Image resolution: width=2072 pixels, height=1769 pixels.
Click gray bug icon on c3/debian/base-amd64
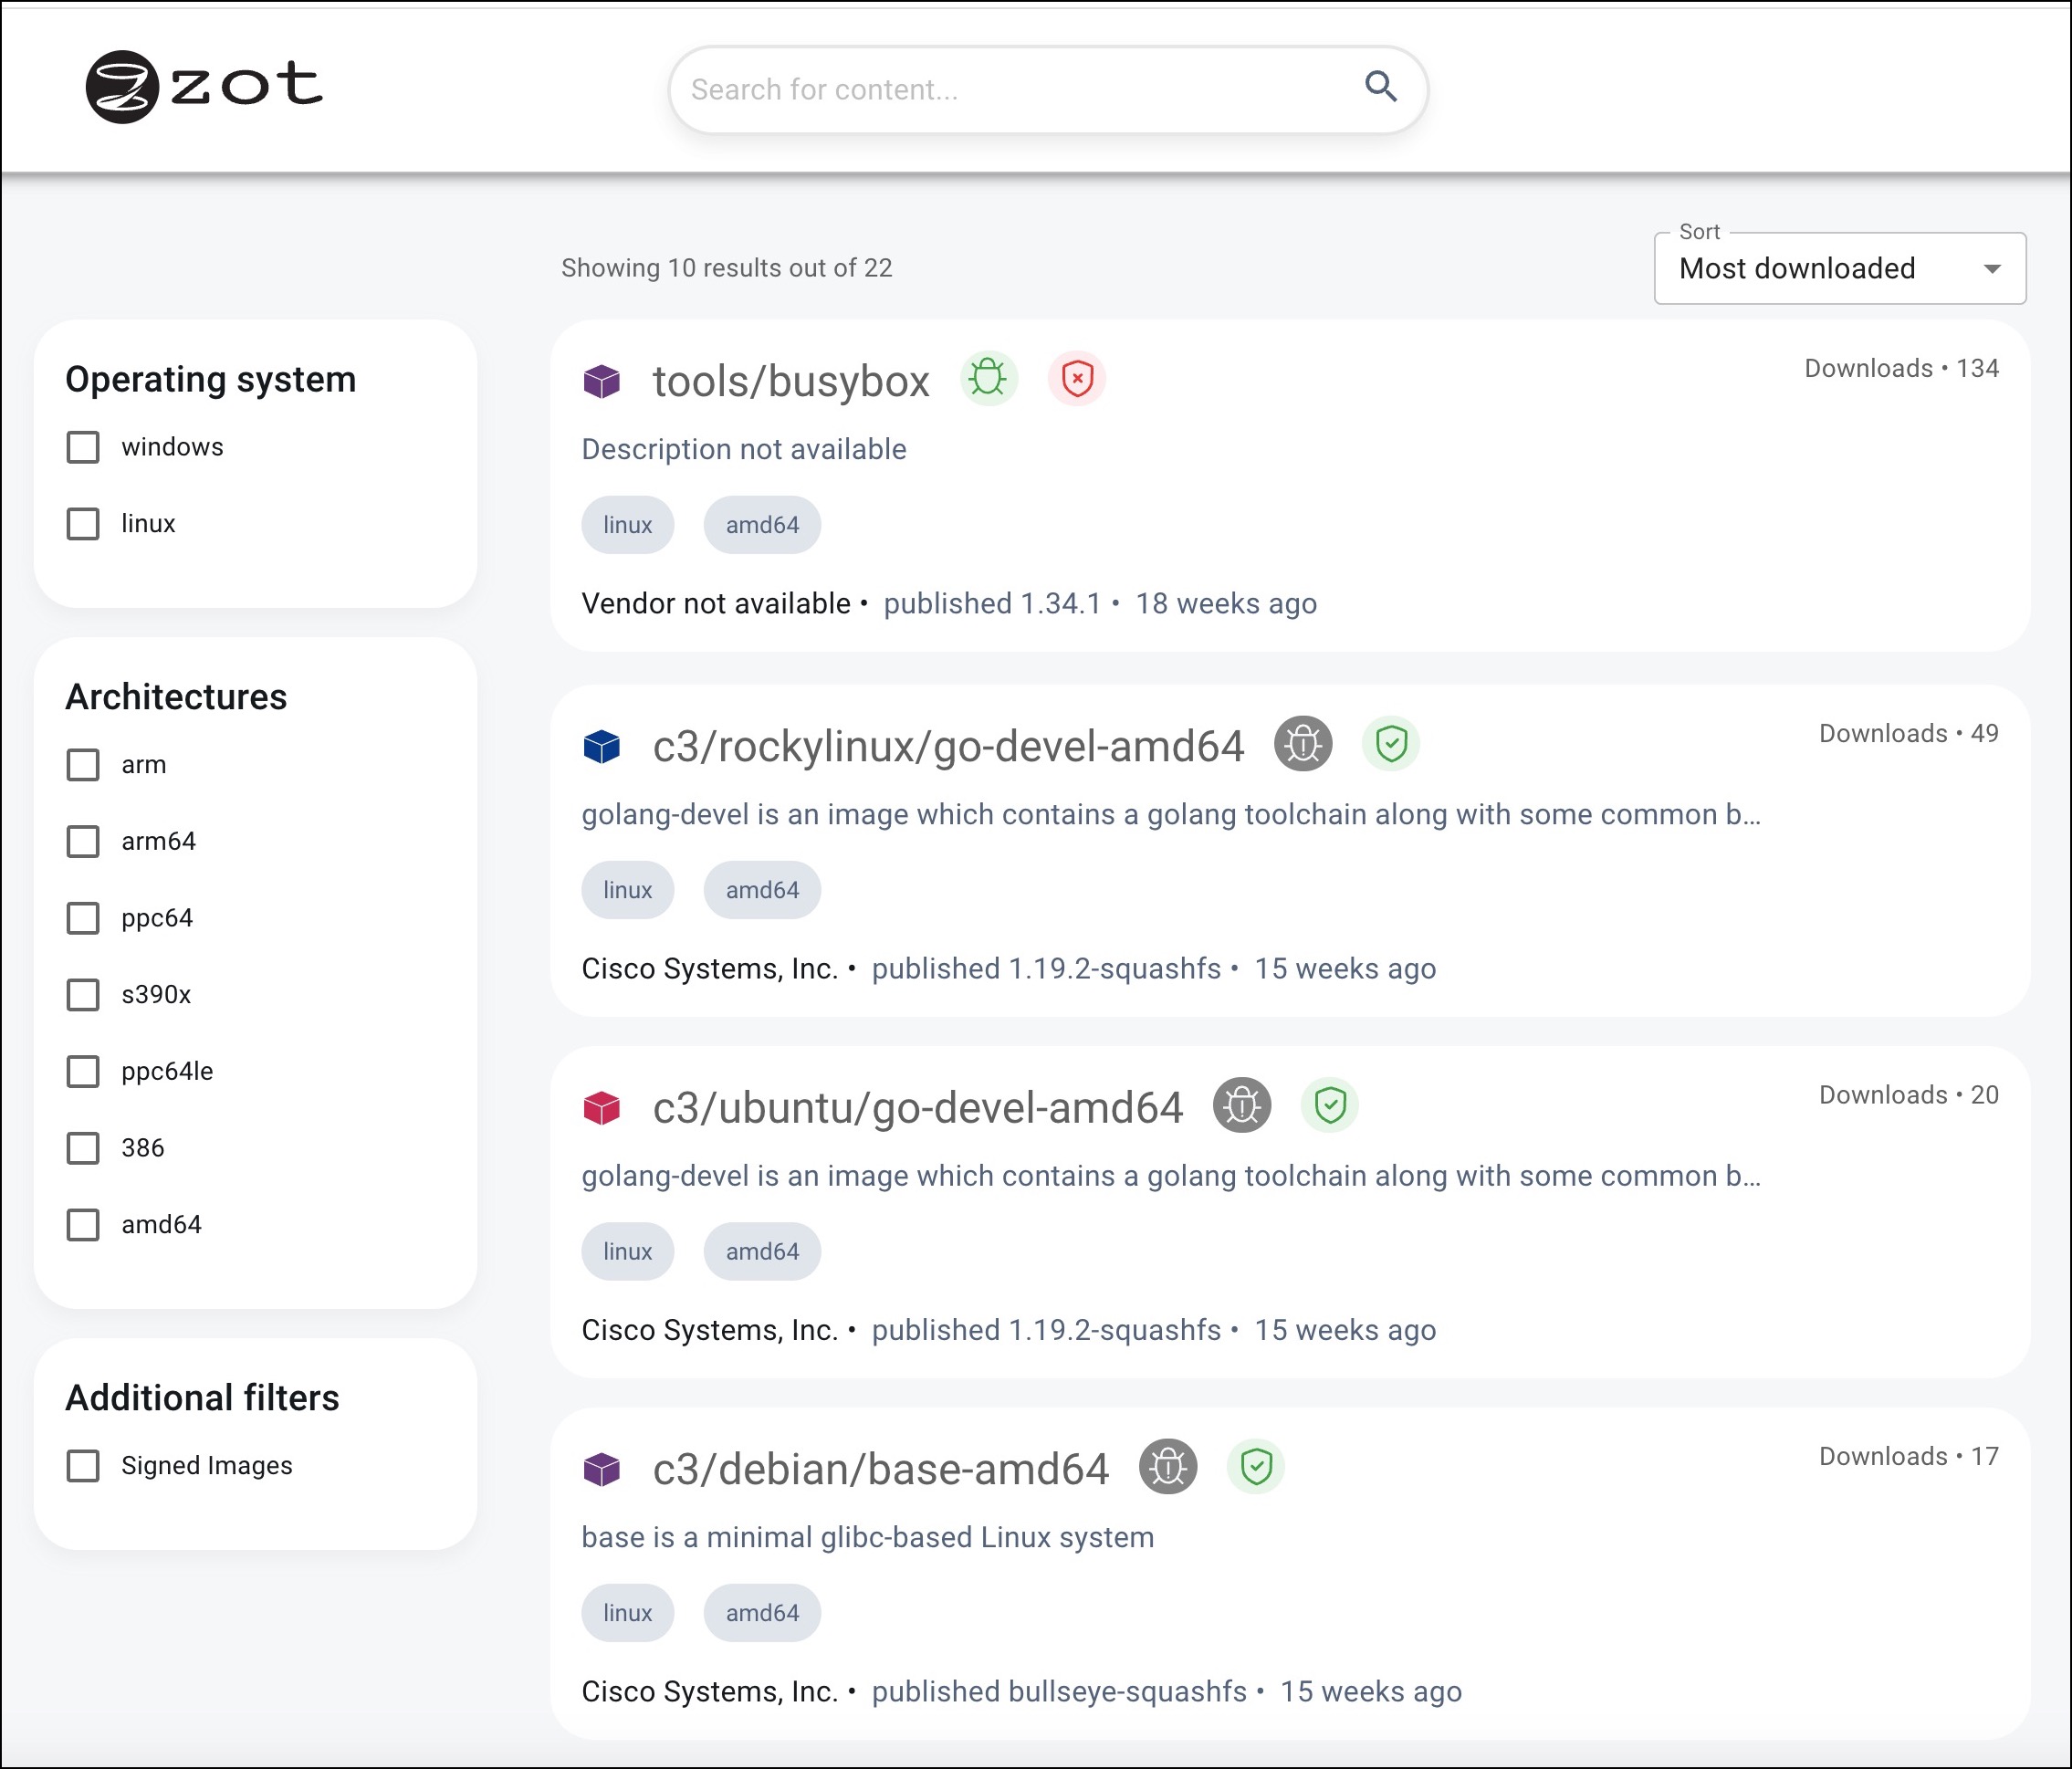[x=1167, y=1467]
